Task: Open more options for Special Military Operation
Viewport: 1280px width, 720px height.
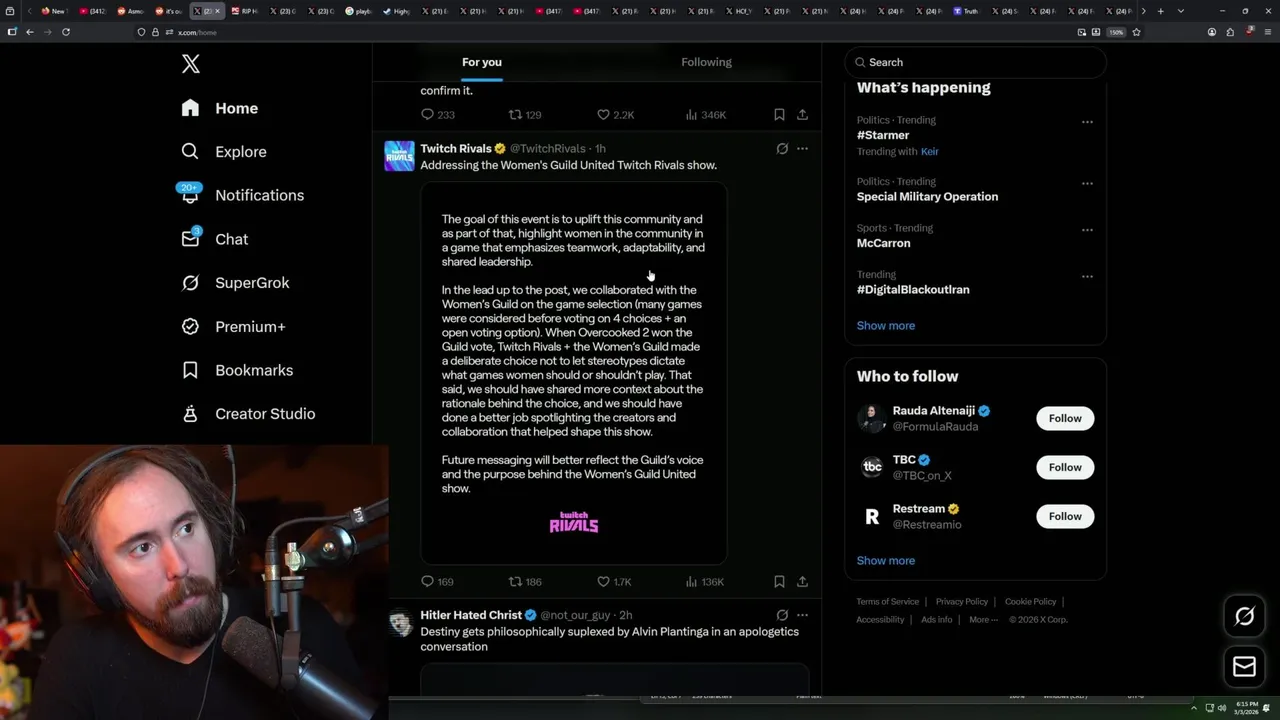Action: (1087, 184)
